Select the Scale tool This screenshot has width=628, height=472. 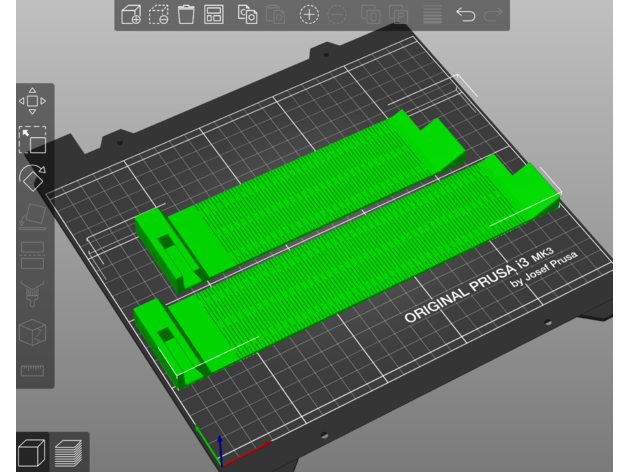click(33, 140)
